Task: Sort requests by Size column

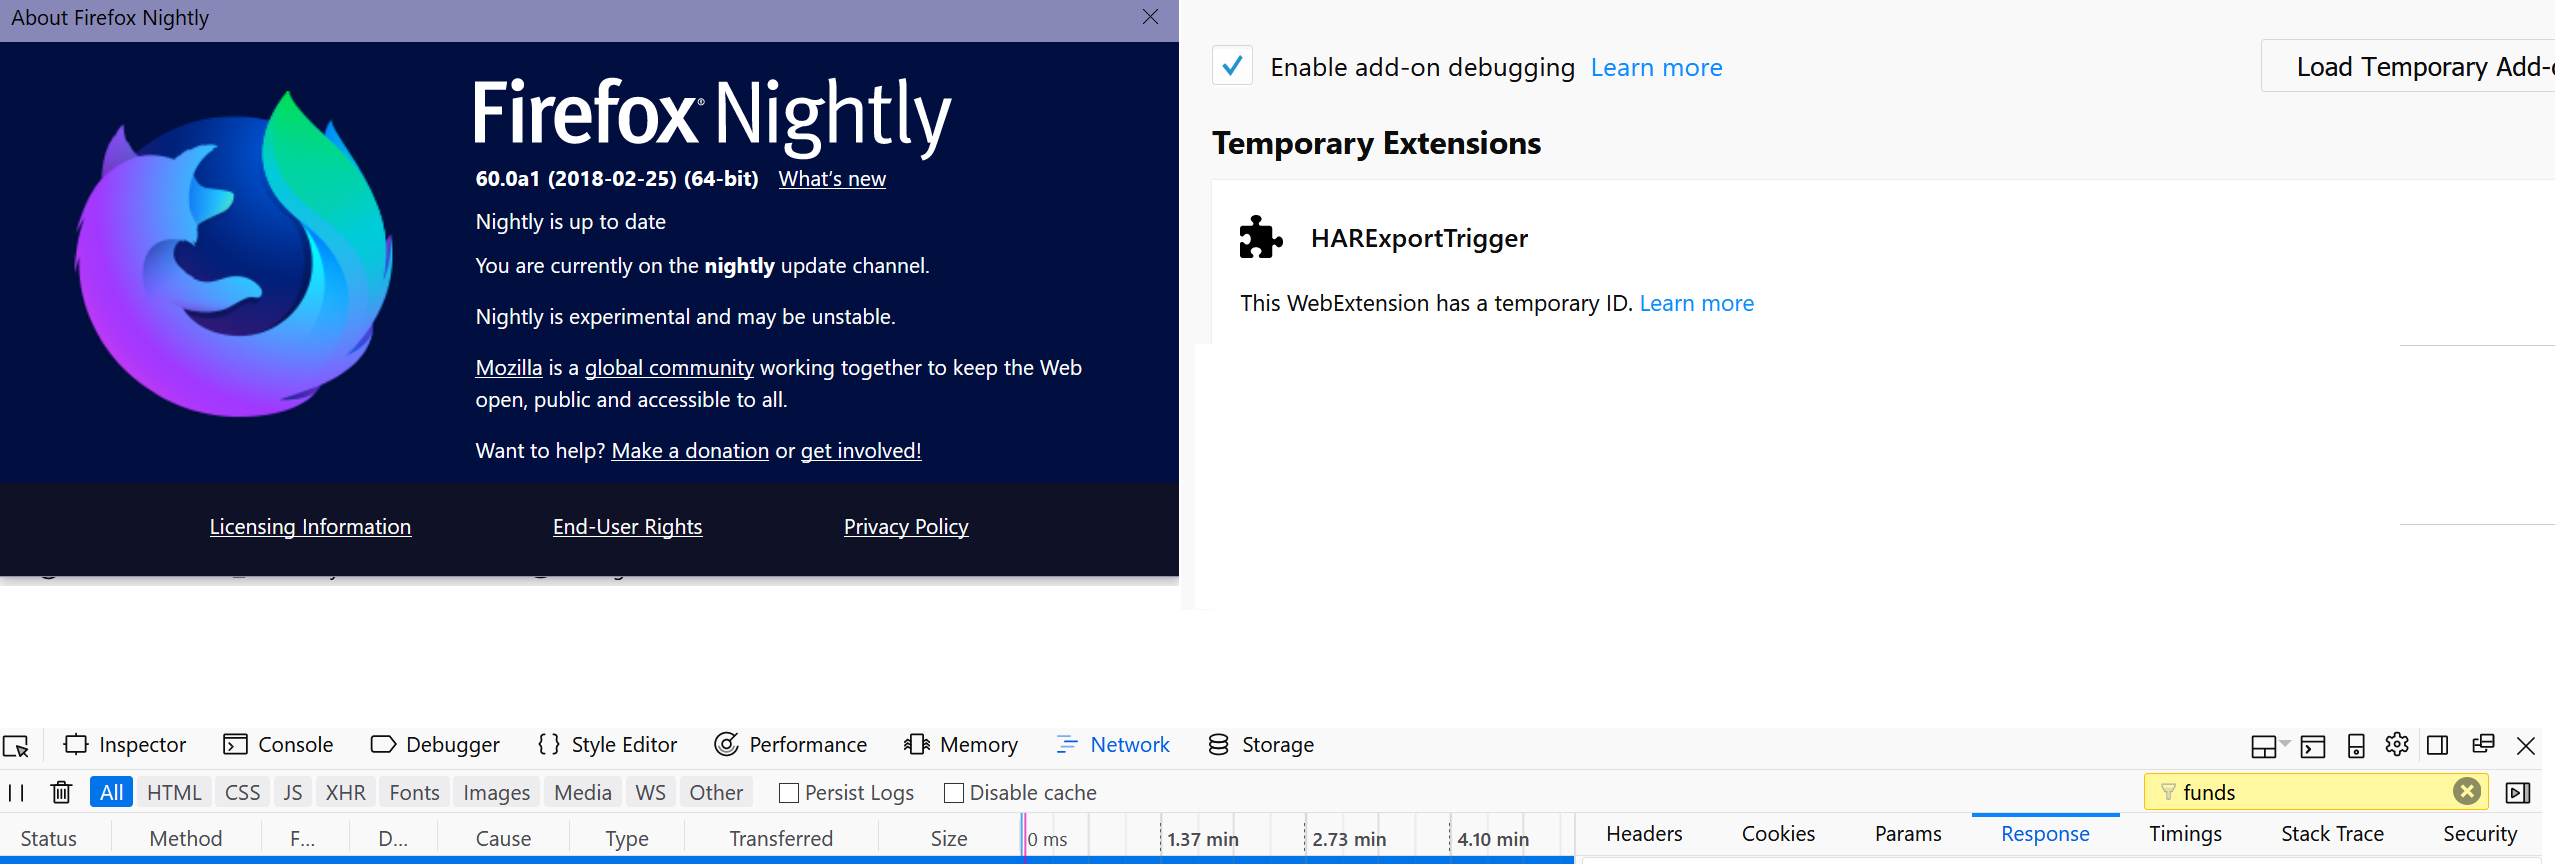Action: coord(949,838)
